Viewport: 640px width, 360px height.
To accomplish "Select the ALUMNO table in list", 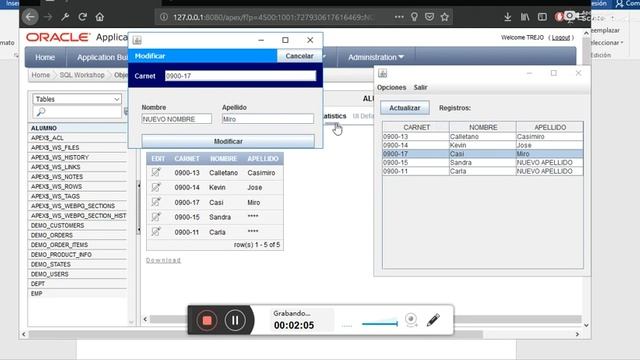I will tap(78, 128).
